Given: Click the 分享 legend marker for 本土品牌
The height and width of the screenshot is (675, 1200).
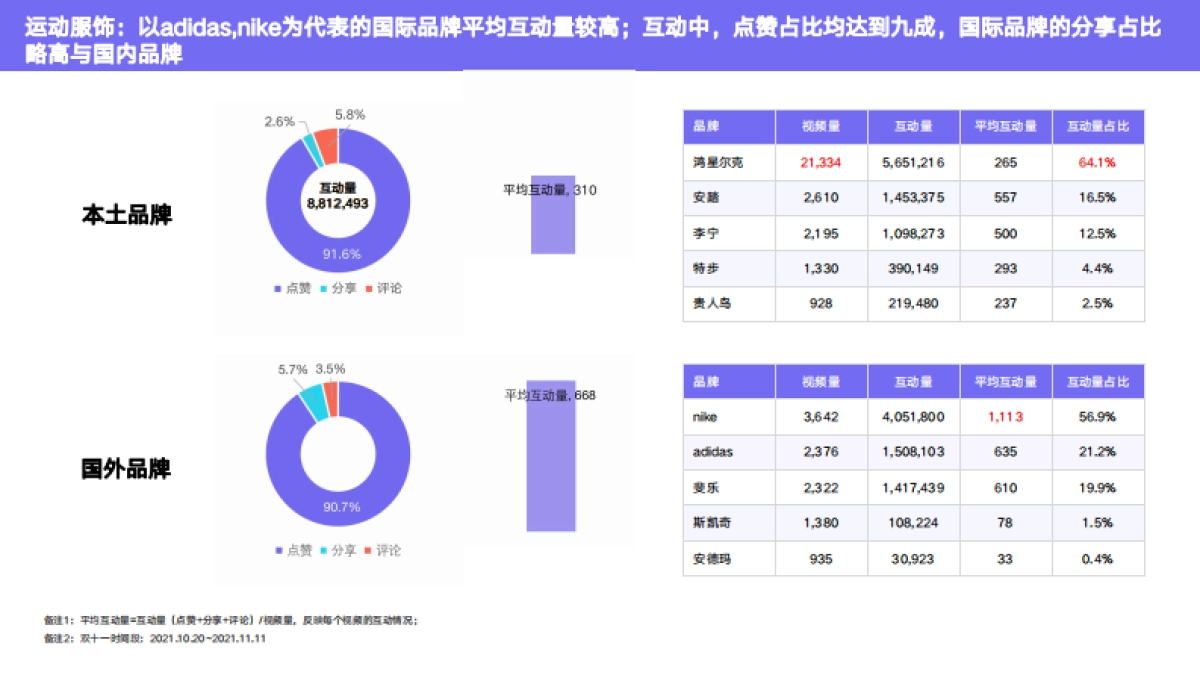Looking at the screenshot, I should pyautogui.click(x=323, y=288).
